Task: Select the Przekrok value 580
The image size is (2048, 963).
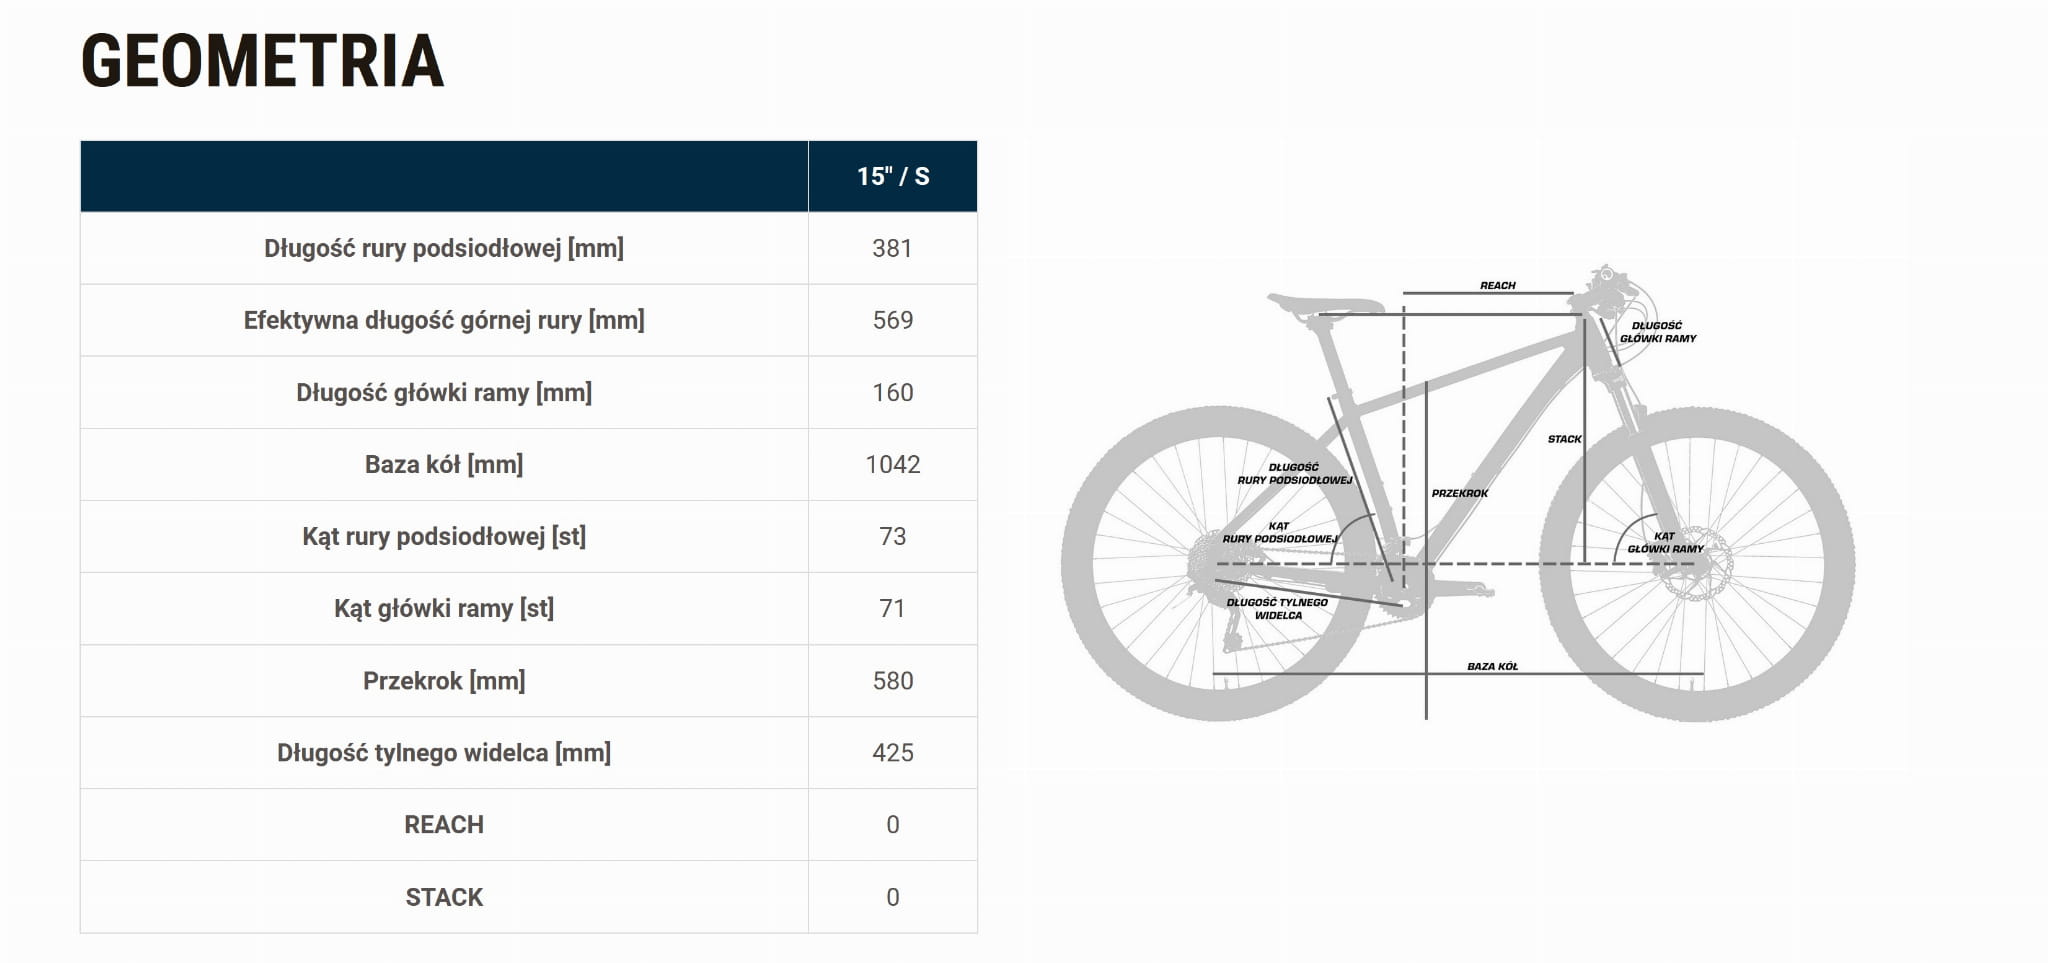Action: pyautogui.click(x=892, y=680)
